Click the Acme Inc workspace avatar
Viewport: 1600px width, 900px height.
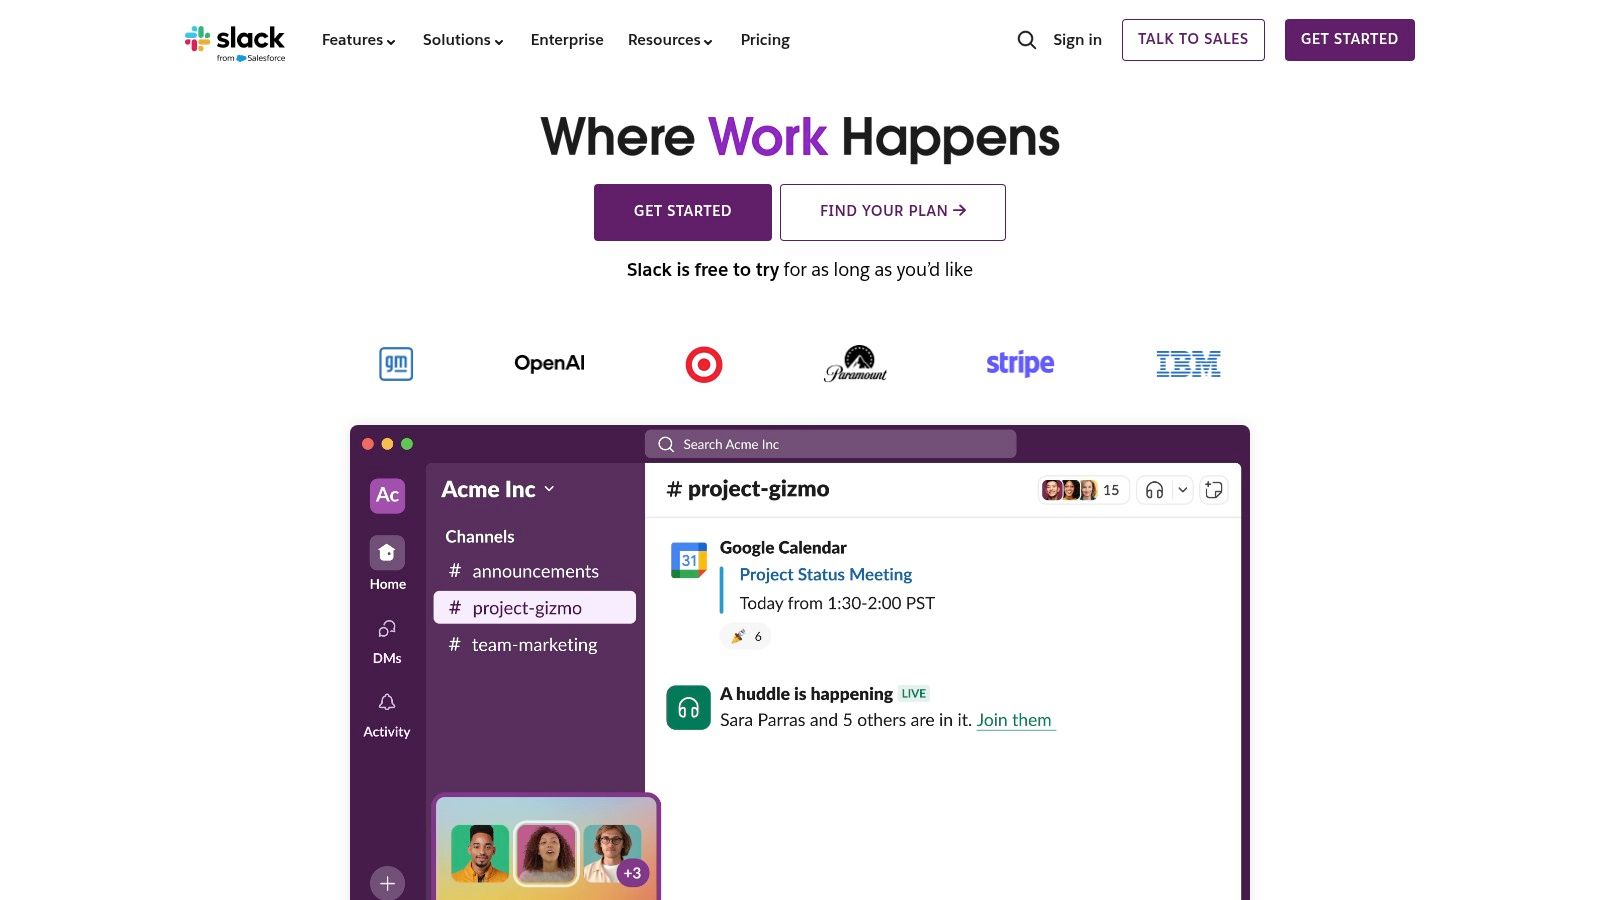pyautogui.click(x=387, y=496)
